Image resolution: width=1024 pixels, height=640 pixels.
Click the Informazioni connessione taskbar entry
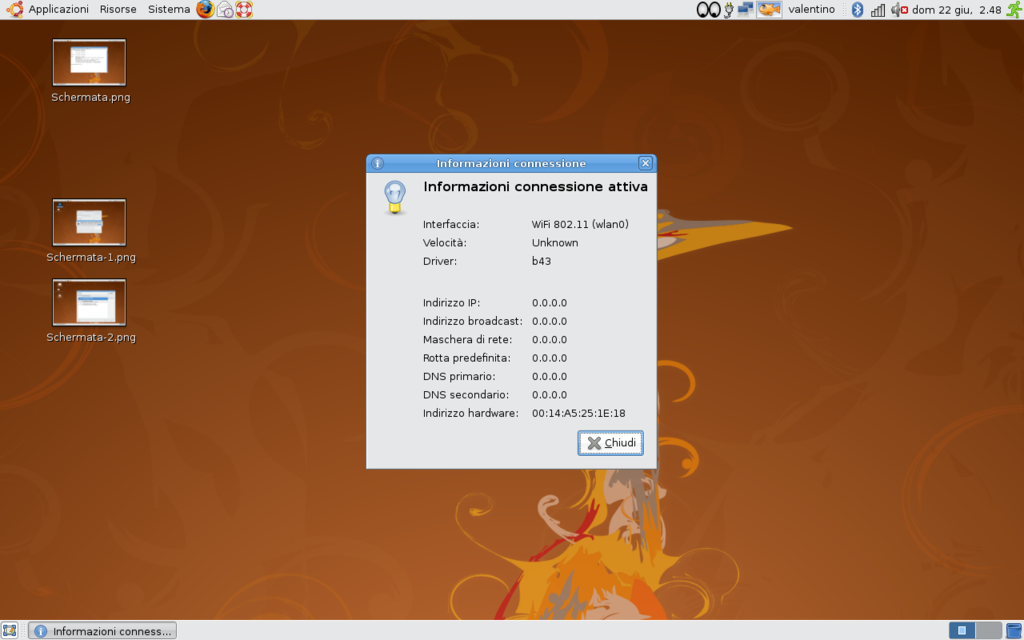103,631
